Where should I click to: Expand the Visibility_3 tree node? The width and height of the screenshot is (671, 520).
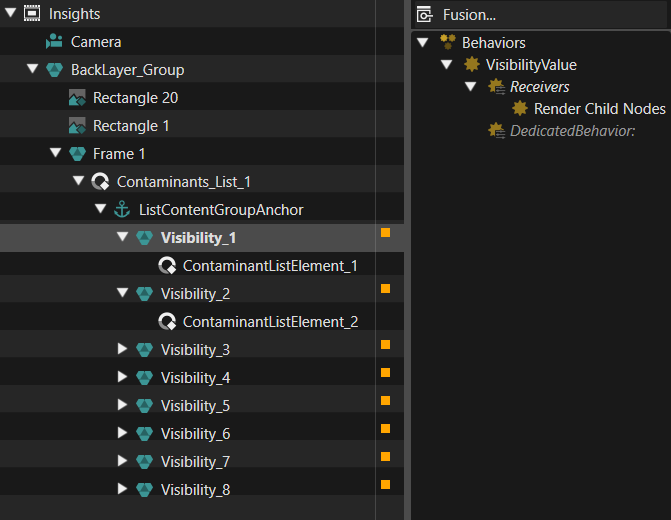[x=122, y=349]
